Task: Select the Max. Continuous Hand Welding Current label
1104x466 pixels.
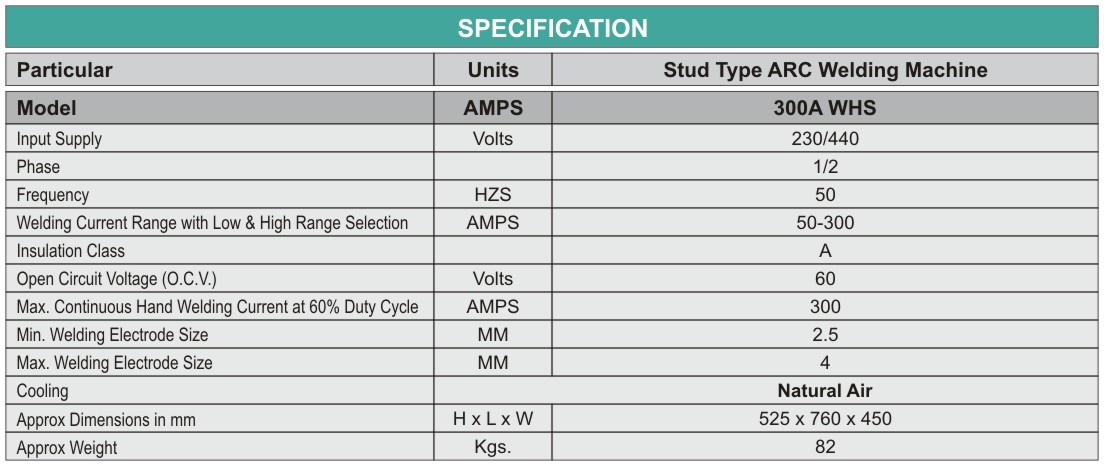Action: point(217,307)
